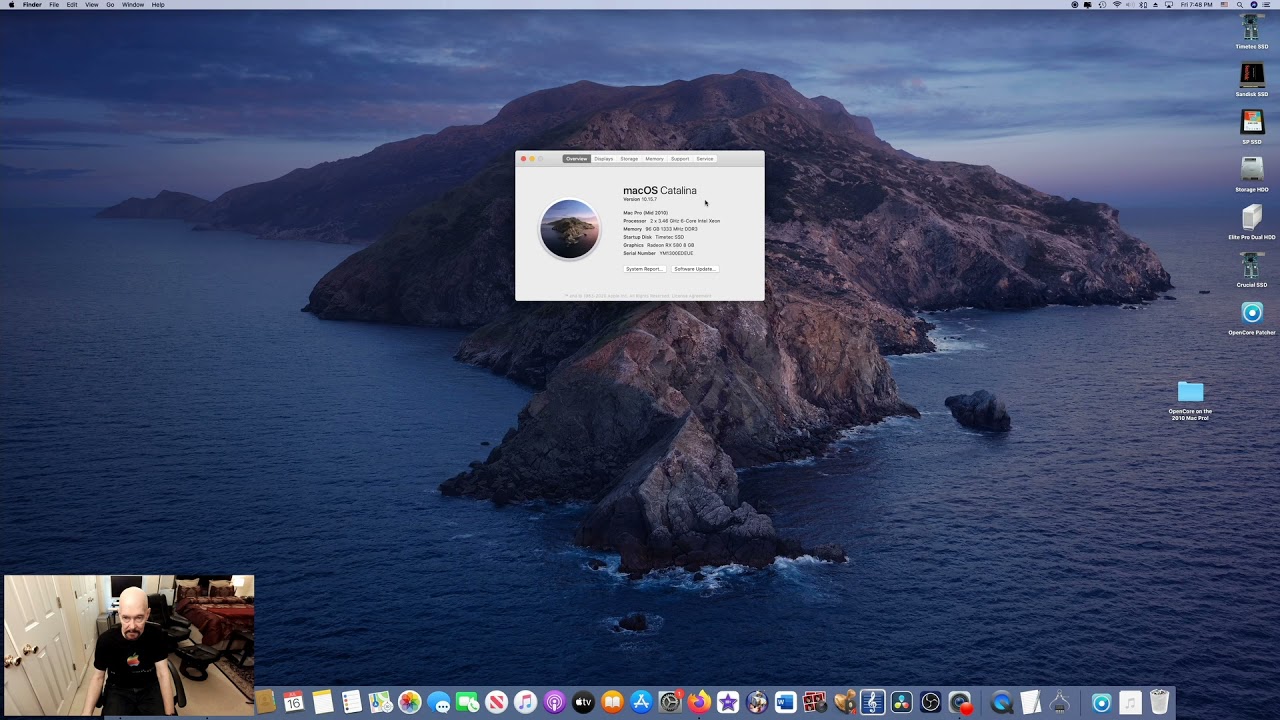
Task: Launch Apple TV app from Dock
Action: click(x=583, y=702)
